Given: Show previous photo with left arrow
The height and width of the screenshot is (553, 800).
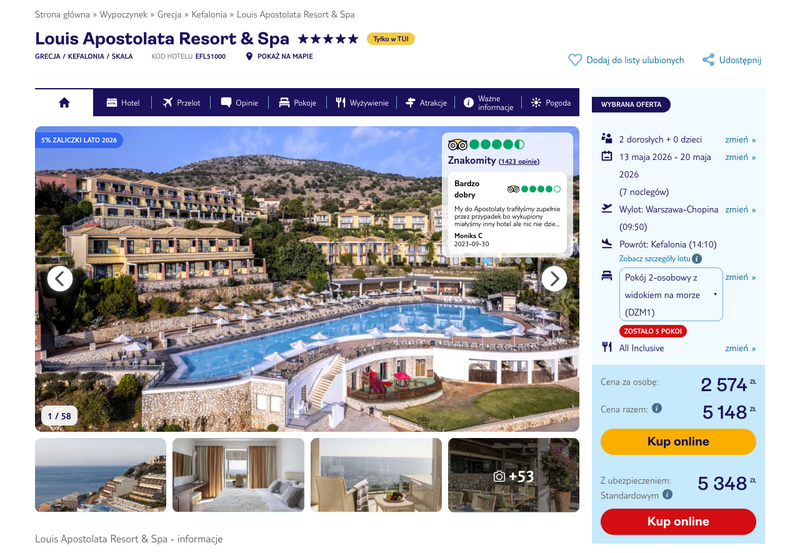Looking at the screenshot, I should coord(60,279).
